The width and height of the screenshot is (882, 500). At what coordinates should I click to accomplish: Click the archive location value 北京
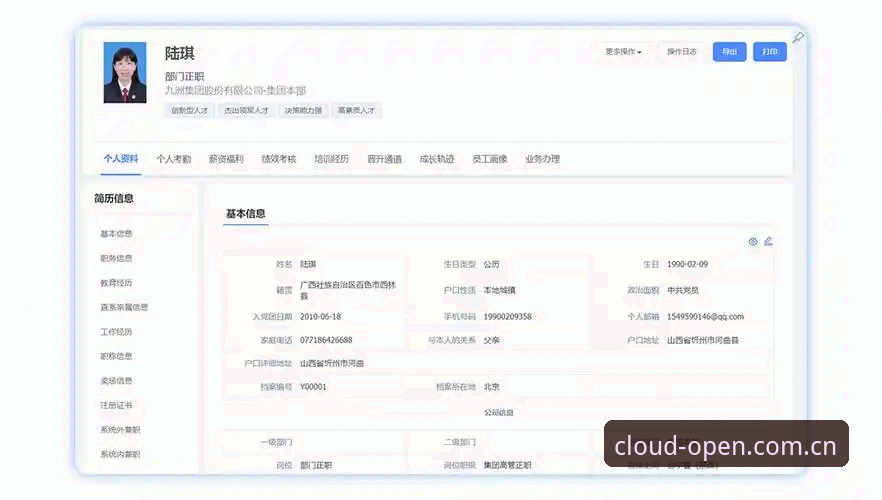pos(491,387)
